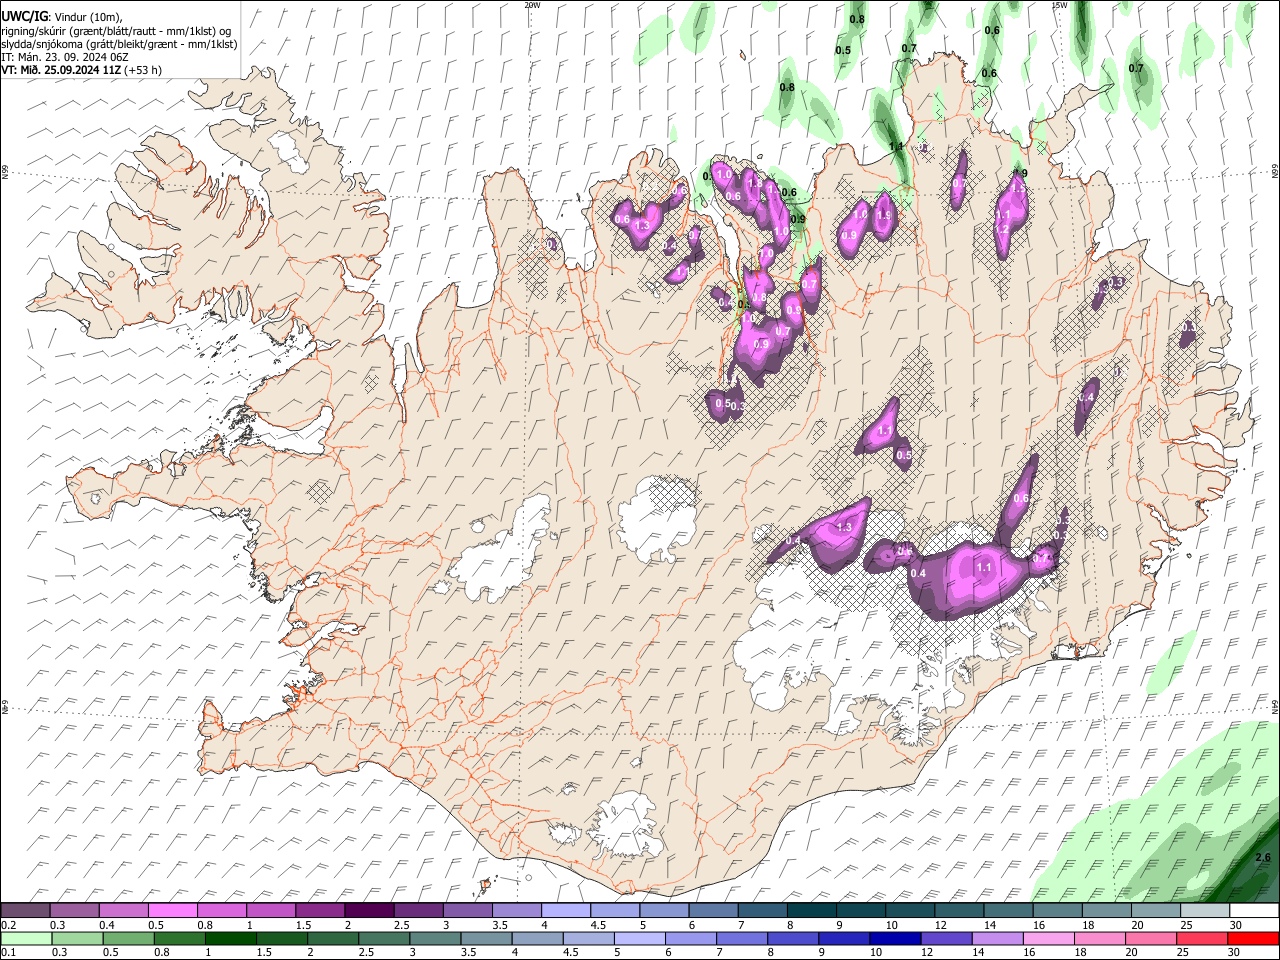Pick the 9–10 royal blue swatch in the lower row
The height and width of the screenshot is (960, 1280).
point(843,938)
